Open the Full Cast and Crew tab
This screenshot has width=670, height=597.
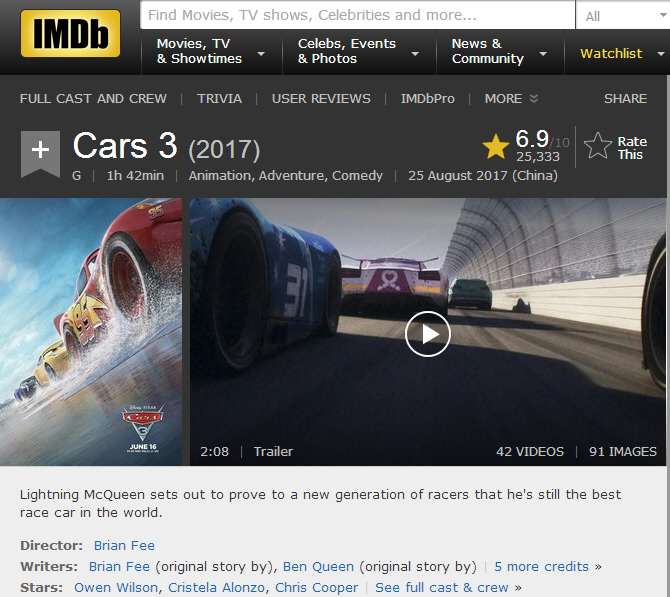click(93, 98)
